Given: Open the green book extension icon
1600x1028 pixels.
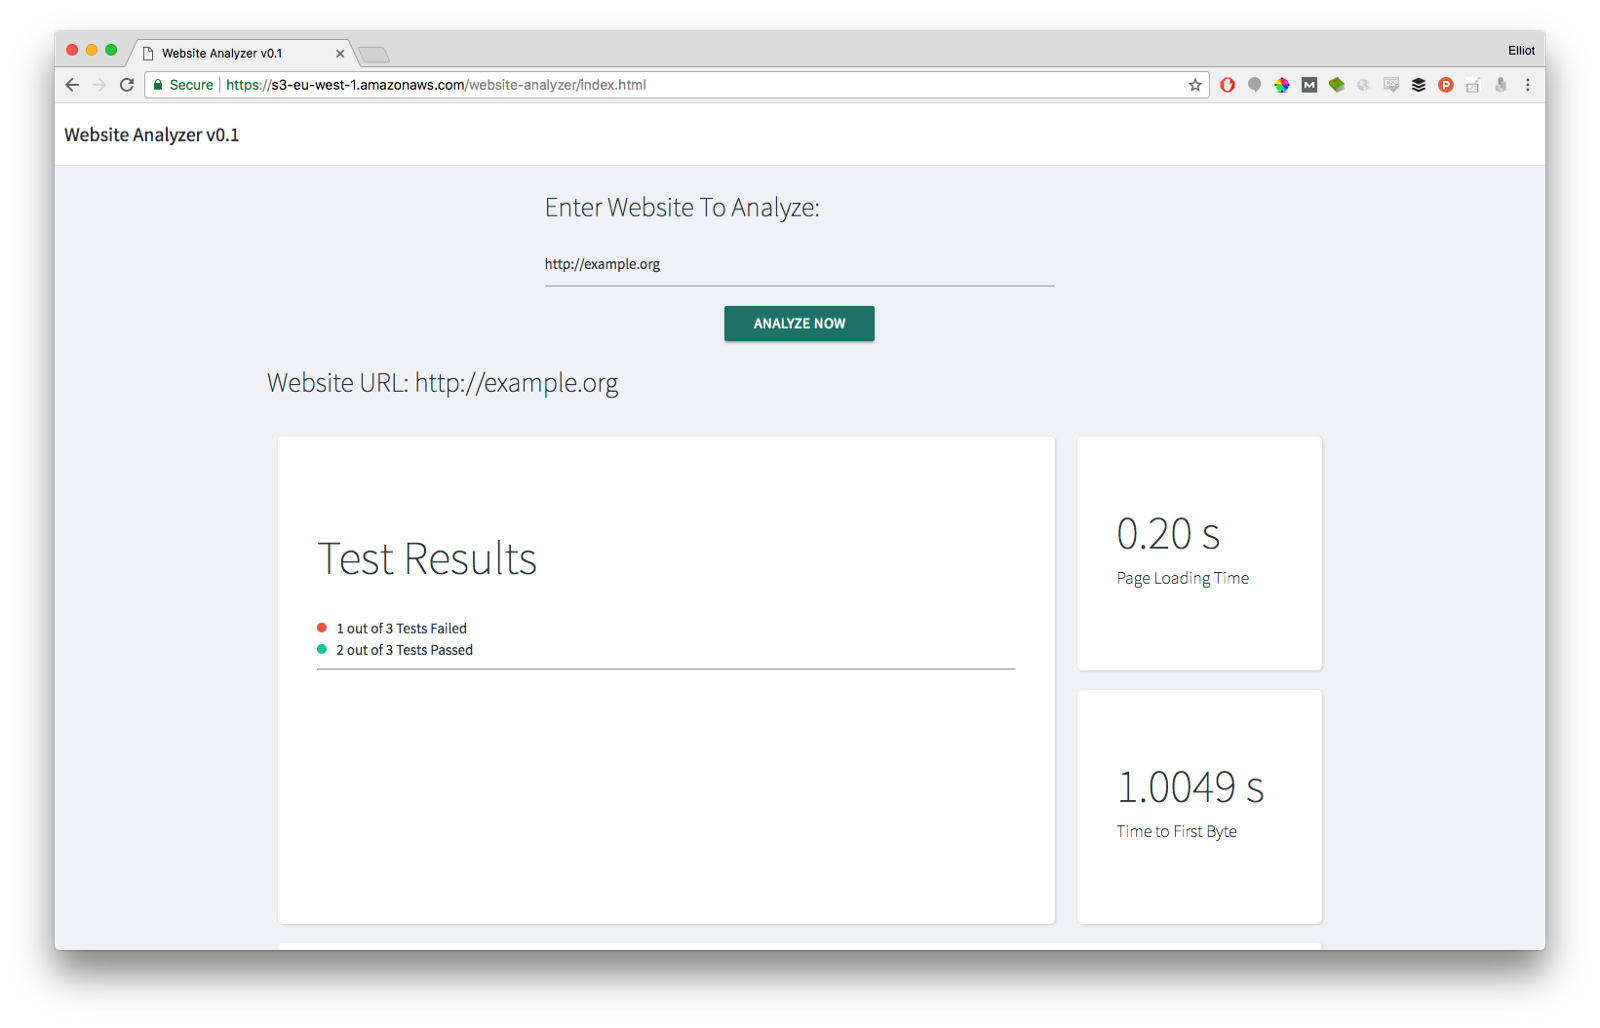Looking at the screenshot, I should coord(1337,85).
